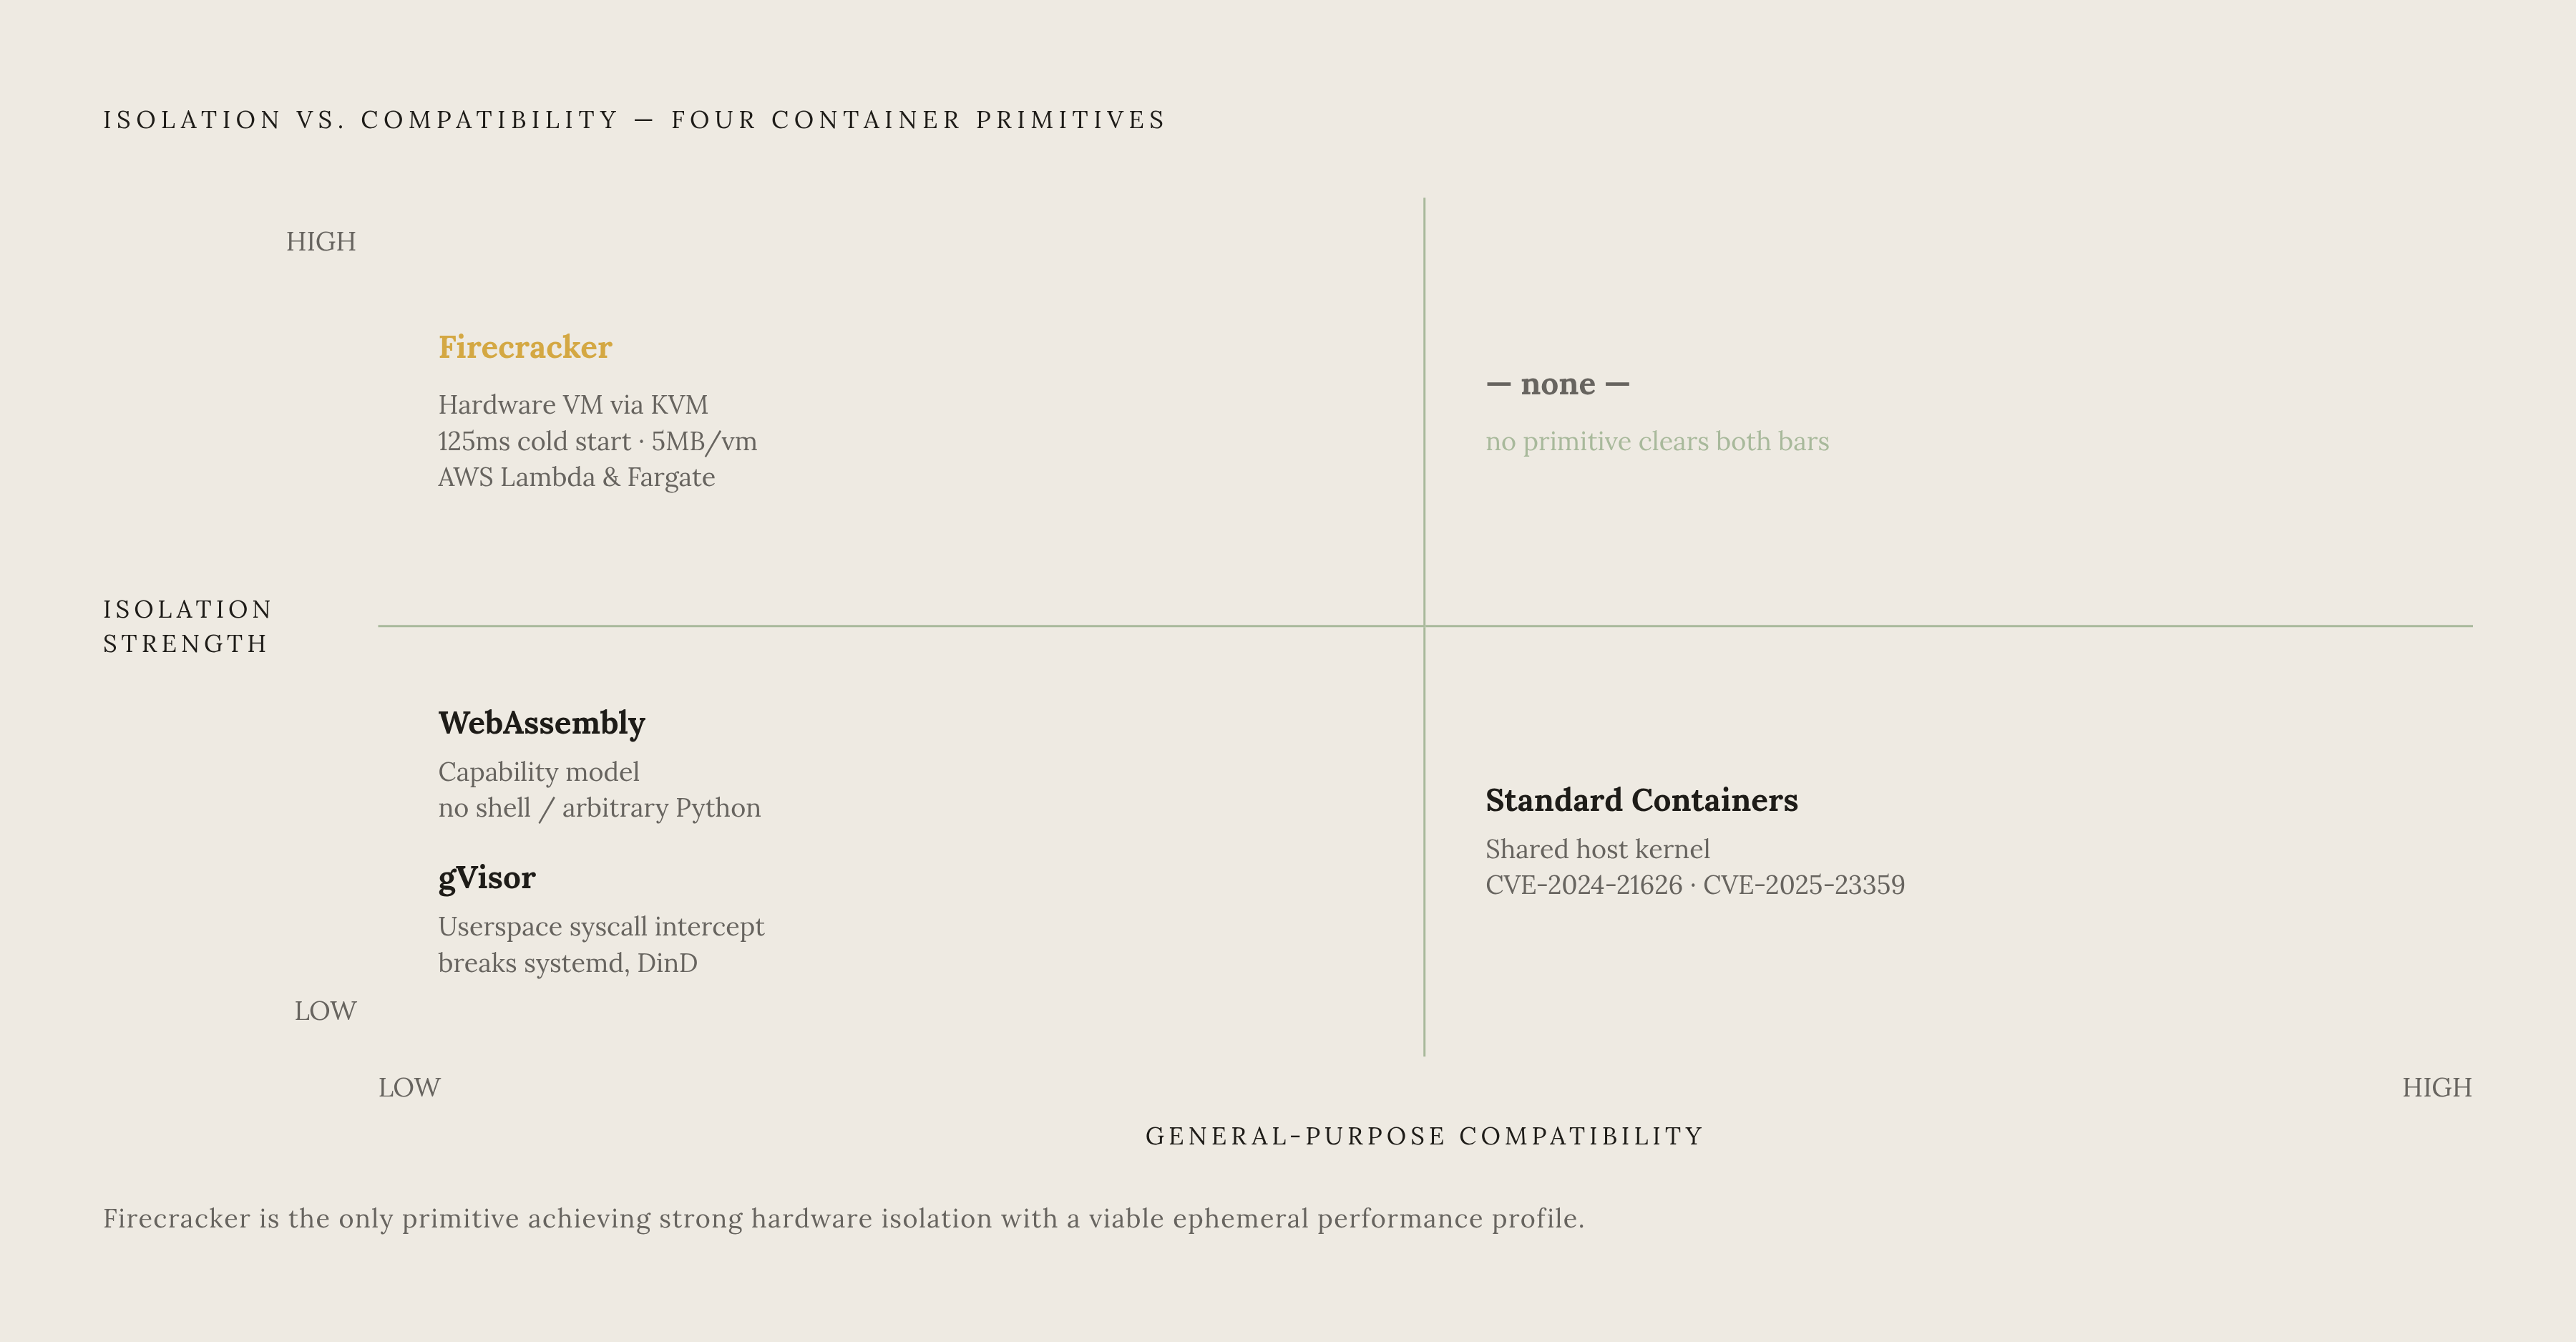
Task: Click GENERAL-PURPOSE COMPATIBILITY axis label
Action: tap(1424, 1136)
